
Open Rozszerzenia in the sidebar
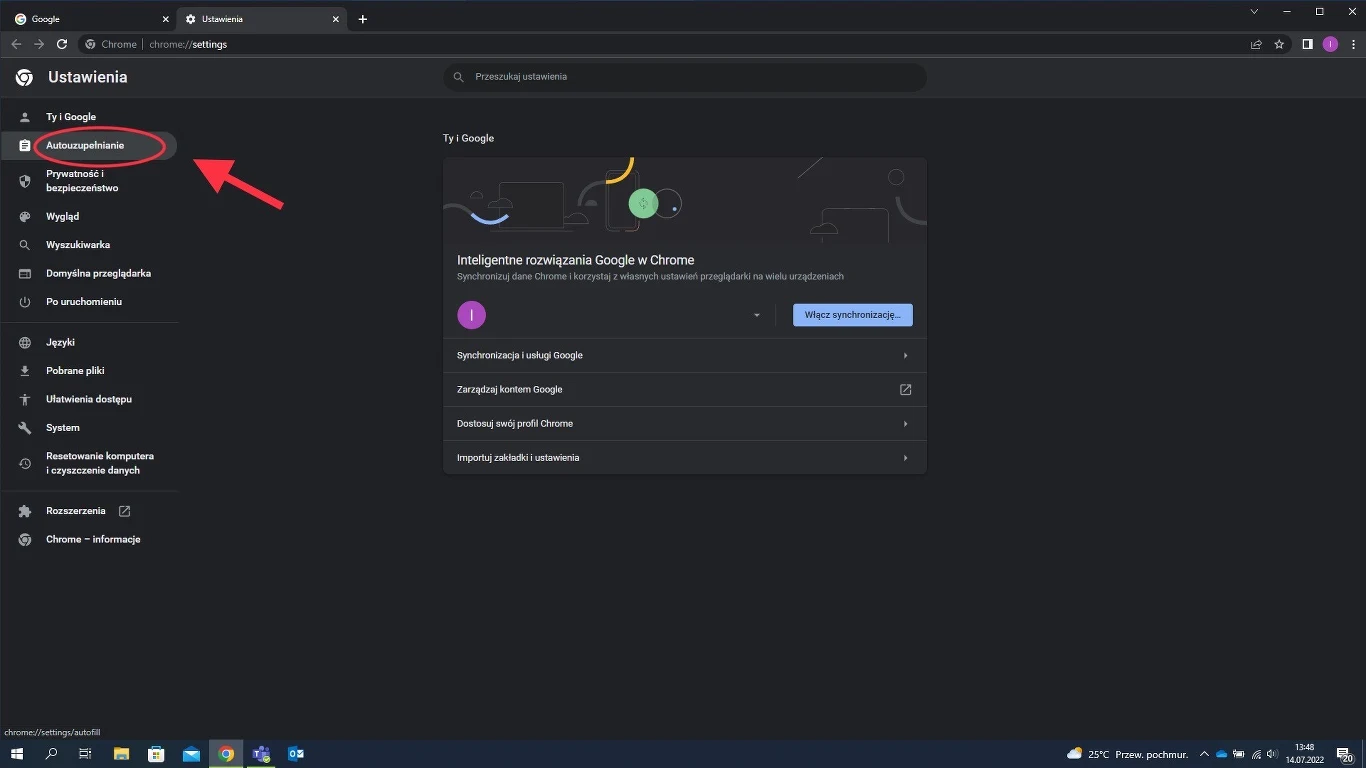click(x=75, y=511)
